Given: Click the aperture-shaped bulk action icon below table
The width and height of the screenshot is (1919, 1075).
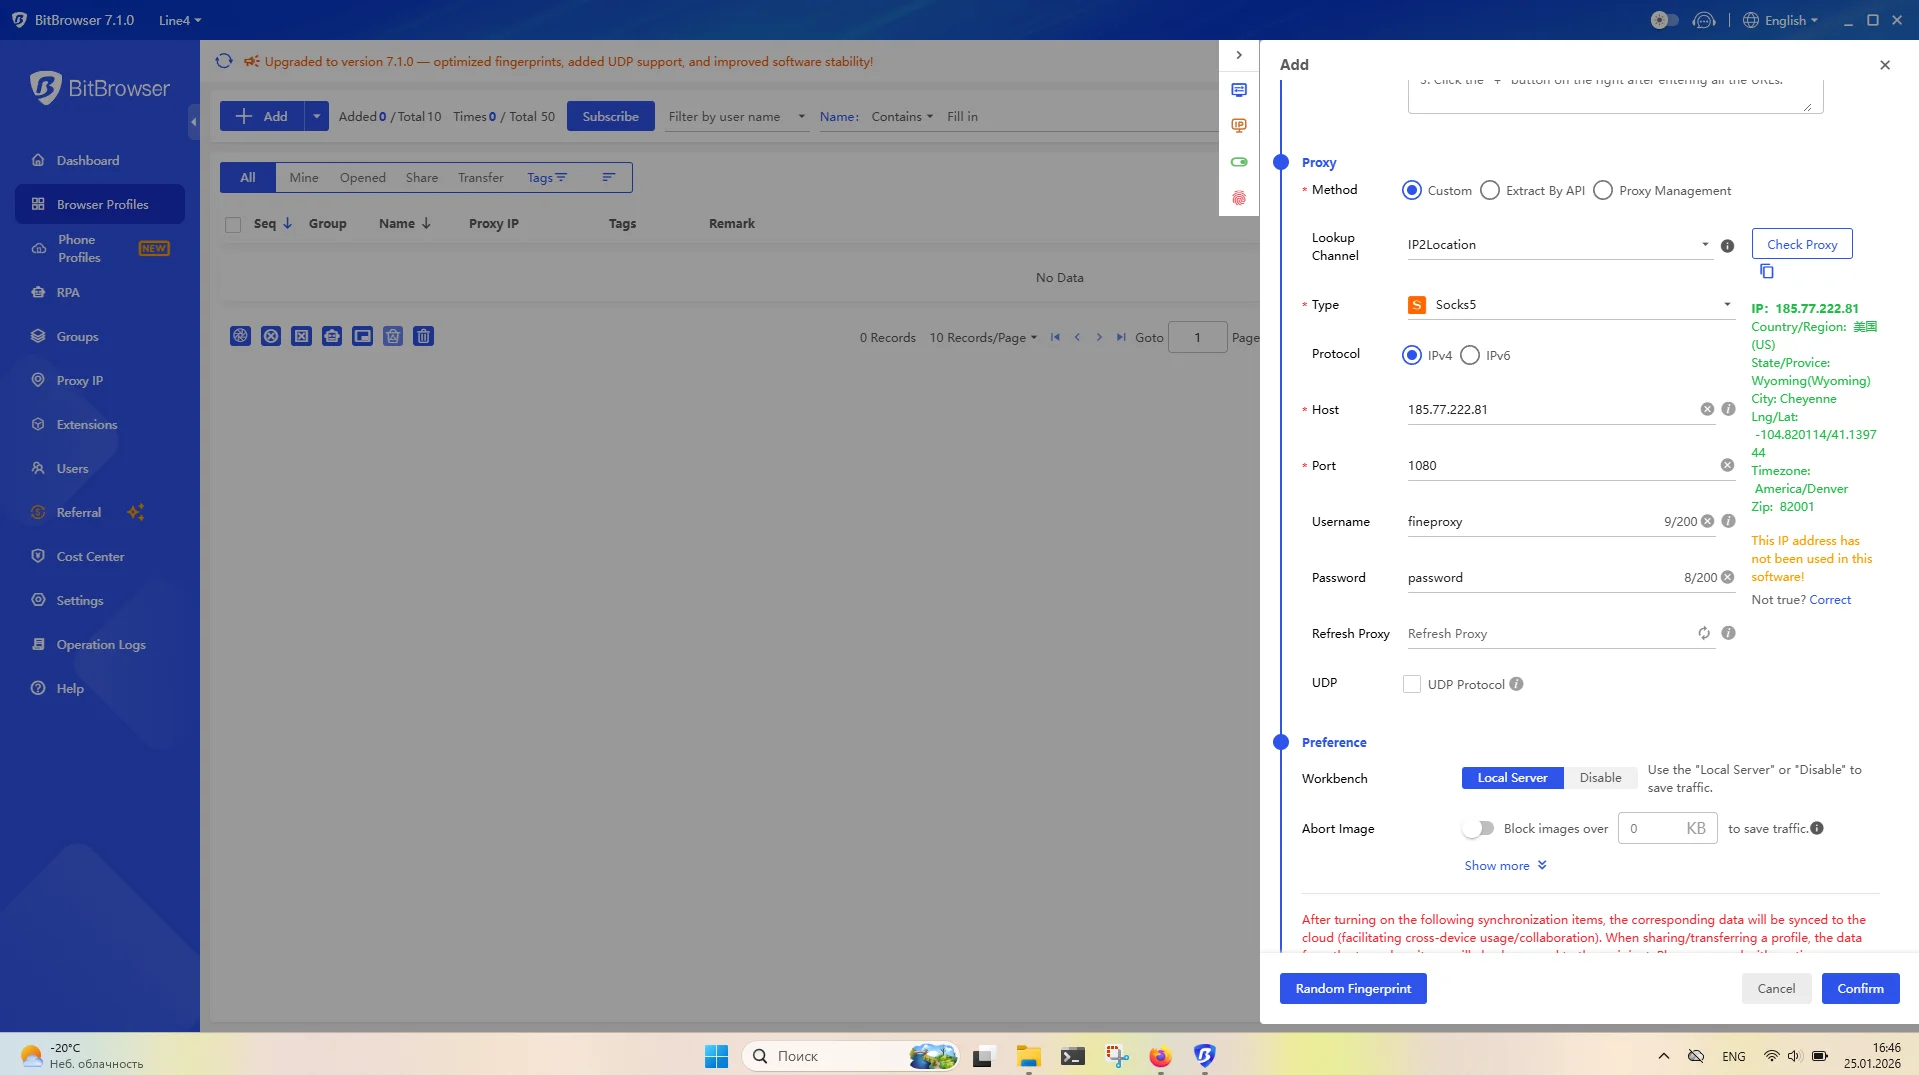Looking at the screenshot, I should point(240,336).
